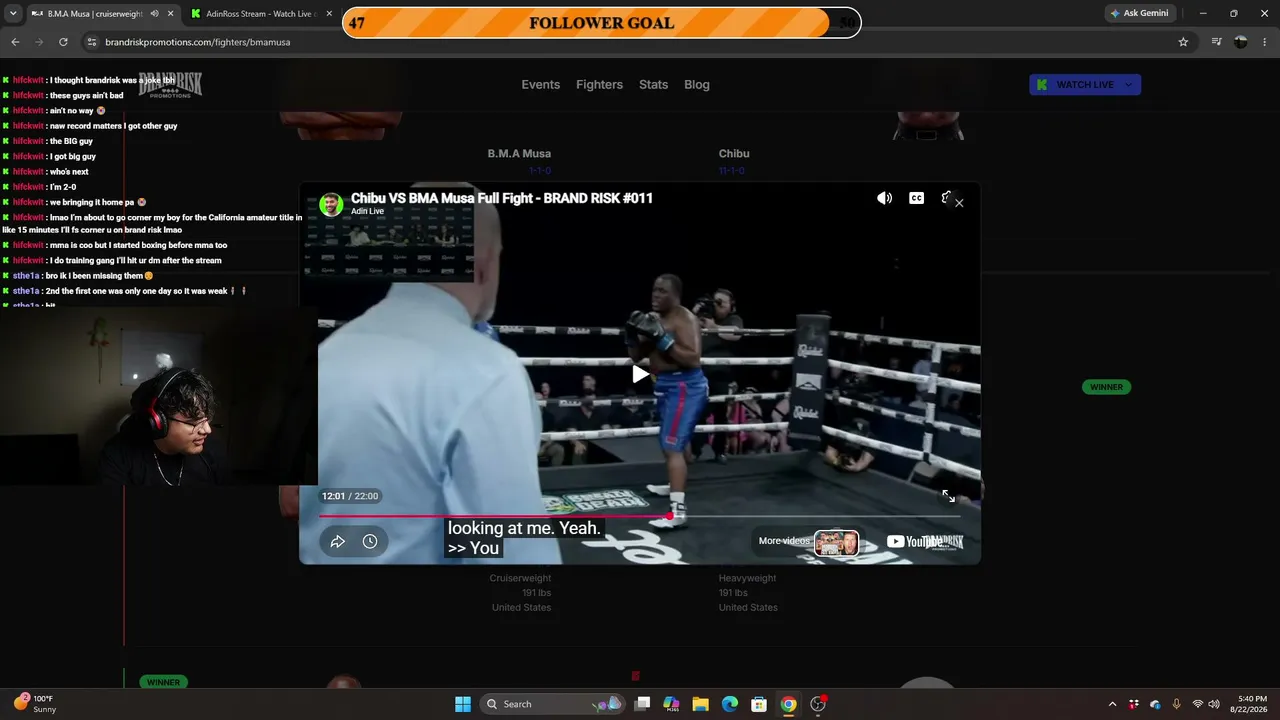Reload the current page
Viewport: 1280px width, 720px height.
click(x=63, y=42)
